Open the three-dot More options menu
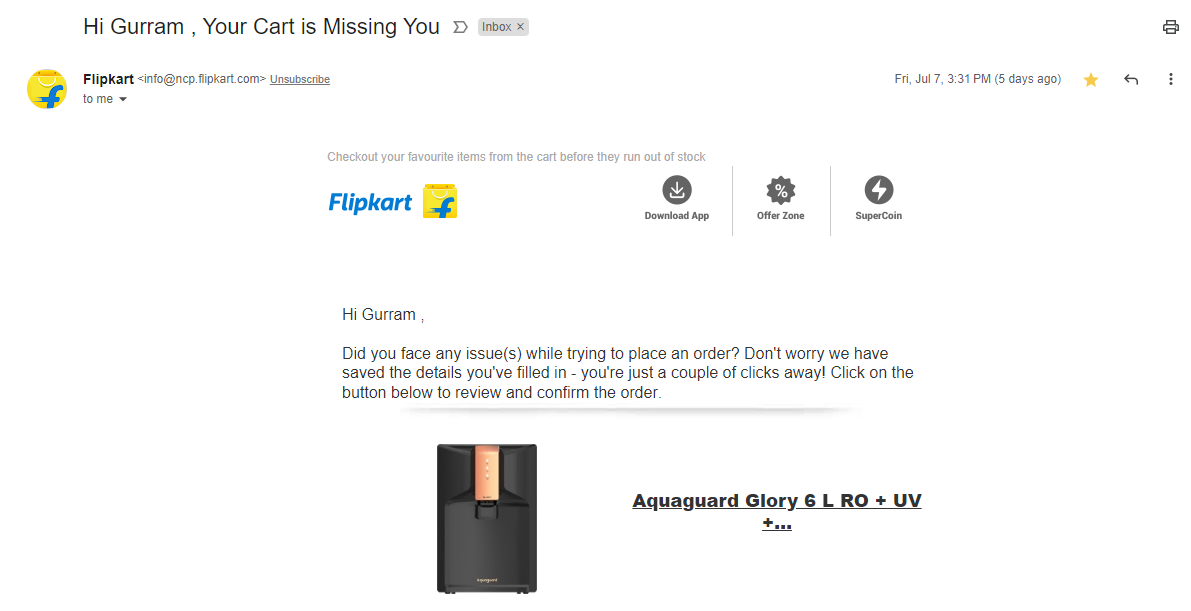 pos(1171,80)
